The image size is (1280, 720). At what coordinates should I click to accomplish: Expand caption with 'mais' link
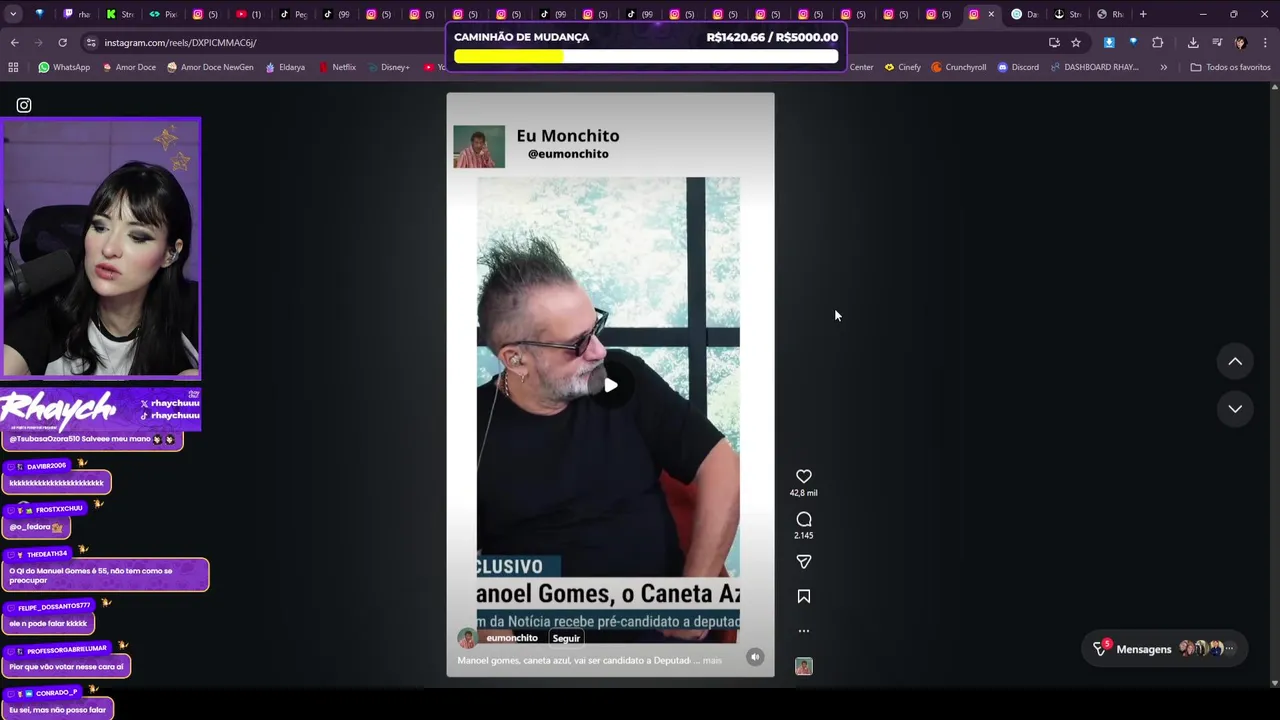[712, 660]
